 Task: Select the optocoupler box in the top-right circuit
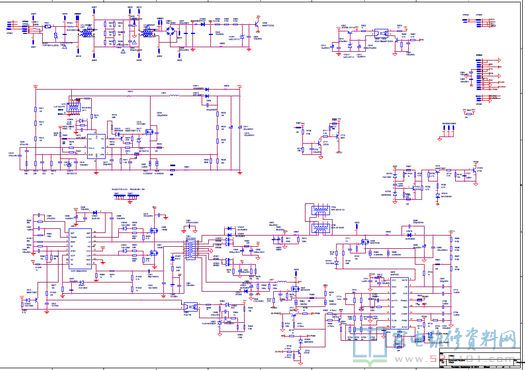point(381,33)
